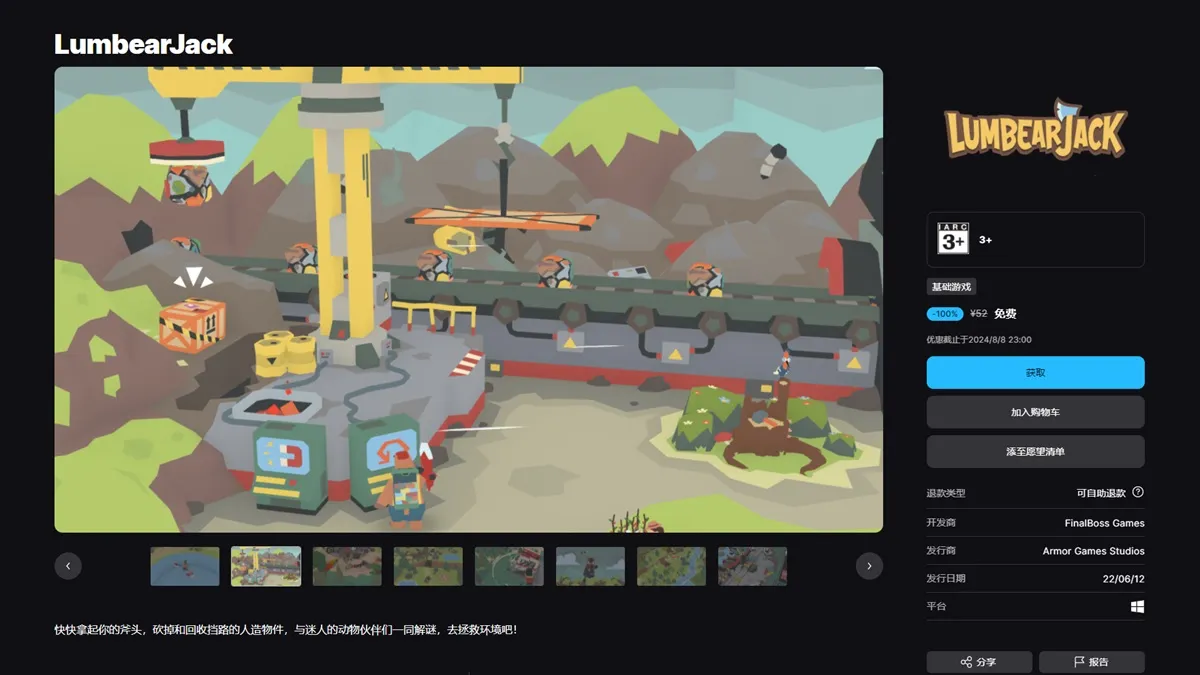Click the 发行日期 label
Viewport: 1200px width, 675px height.
tap(946, 578)
